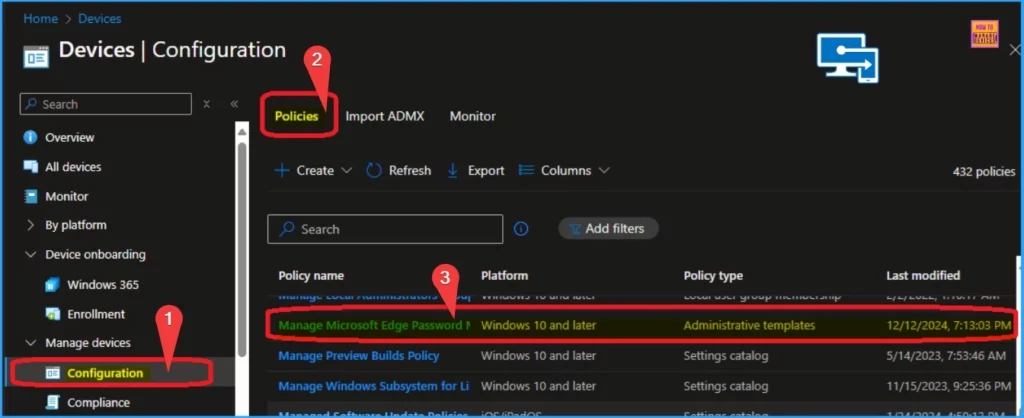
Task: Click the Export button label
Action: pyautogui.click(x=486, y=170)
